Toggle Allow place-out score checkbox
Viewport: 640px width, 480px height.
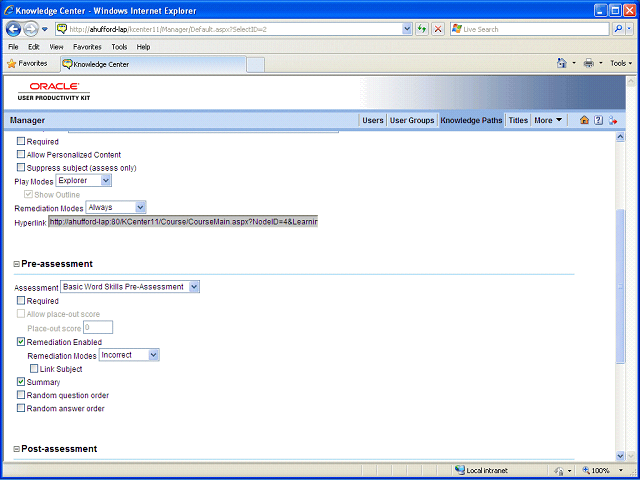pos(21,314)
